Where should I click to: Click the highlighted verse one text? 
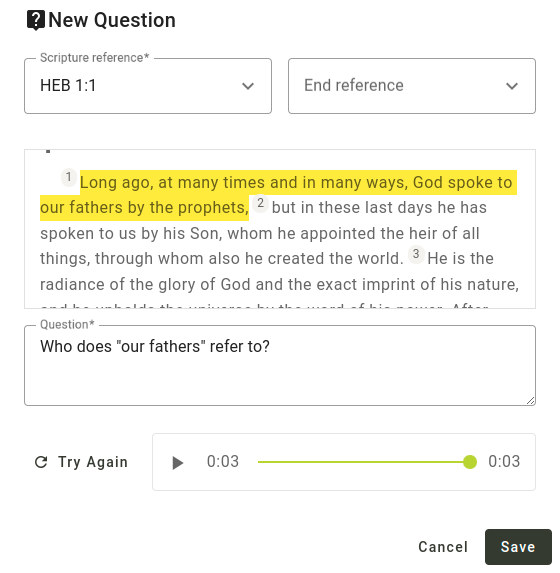[279, 195]
